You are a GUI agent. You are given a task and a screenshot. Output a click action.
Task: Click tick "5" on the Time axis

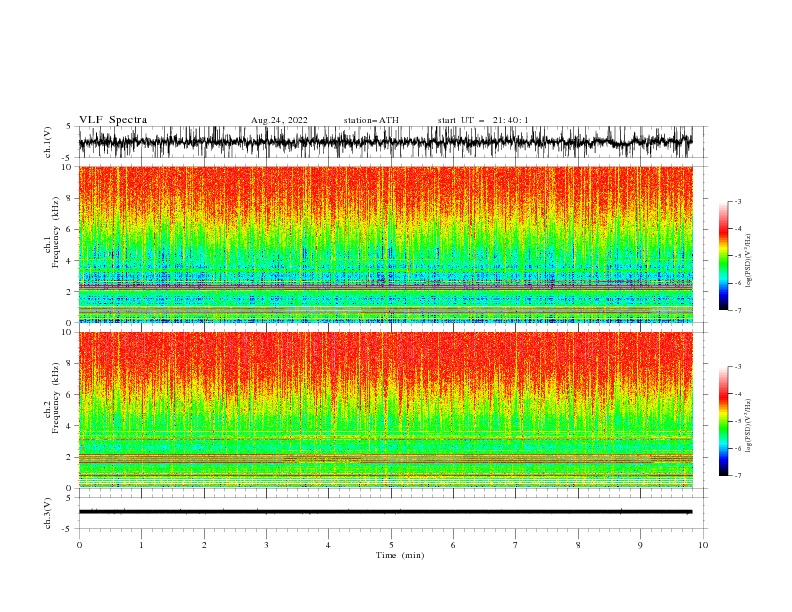(391, 545)
